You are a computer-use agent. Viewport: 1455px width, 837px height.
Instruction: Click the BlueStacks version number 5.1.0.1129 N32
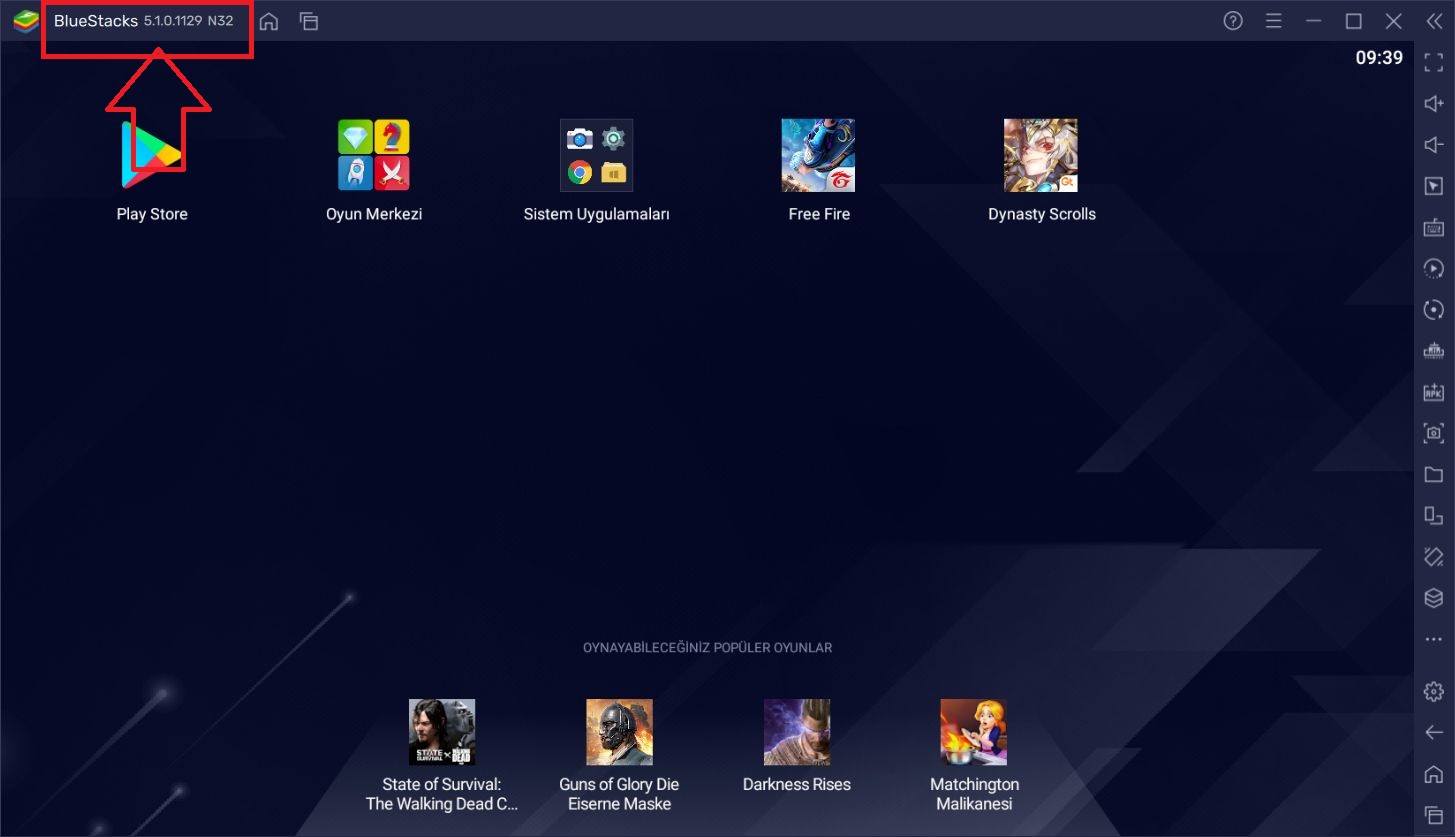188,21
